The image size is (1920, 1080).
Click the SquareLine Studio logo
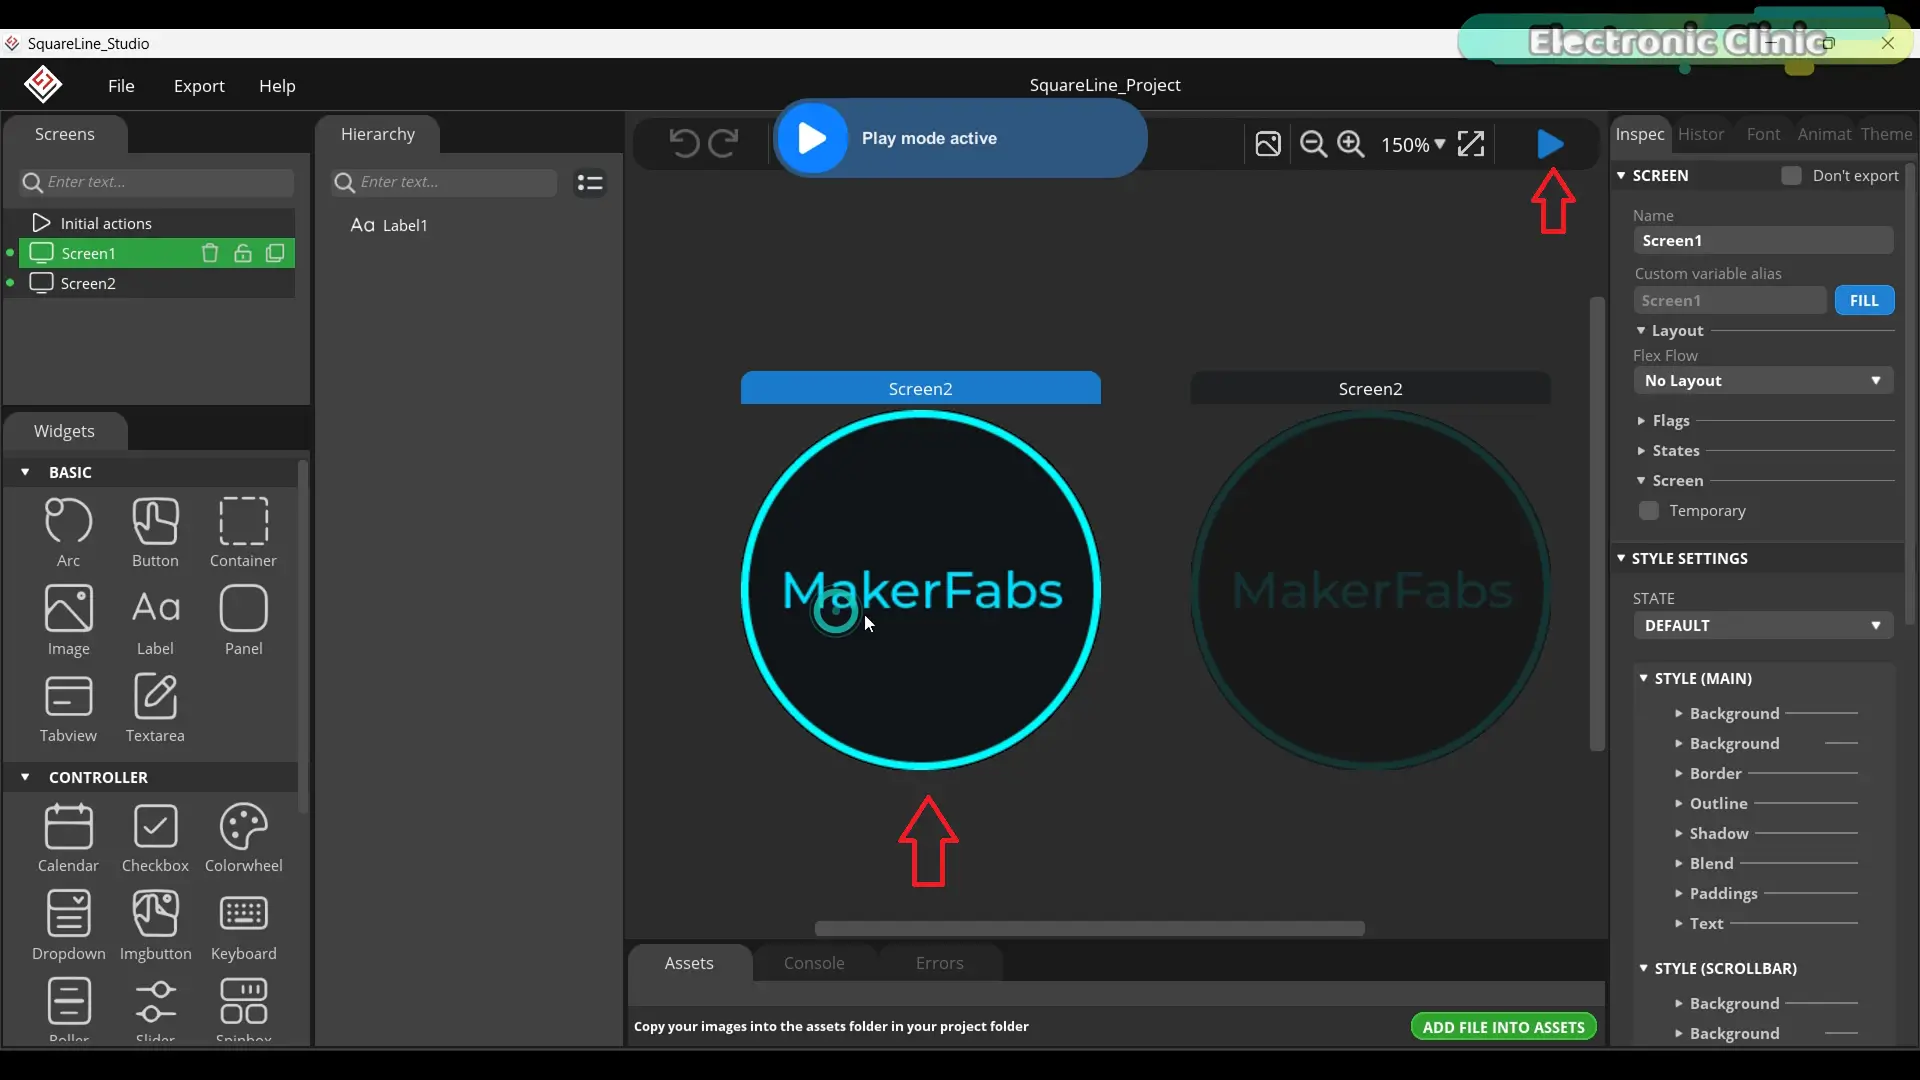pos(43,85)
